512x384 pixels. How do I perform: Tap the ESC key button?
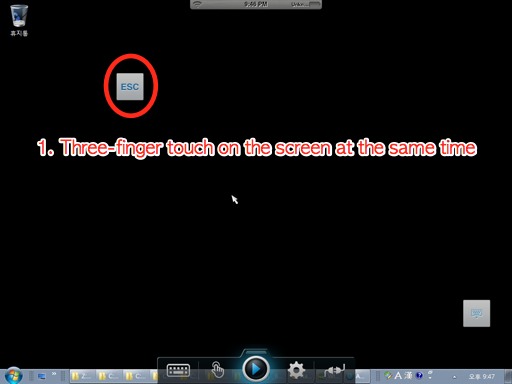tap(130, 87)
